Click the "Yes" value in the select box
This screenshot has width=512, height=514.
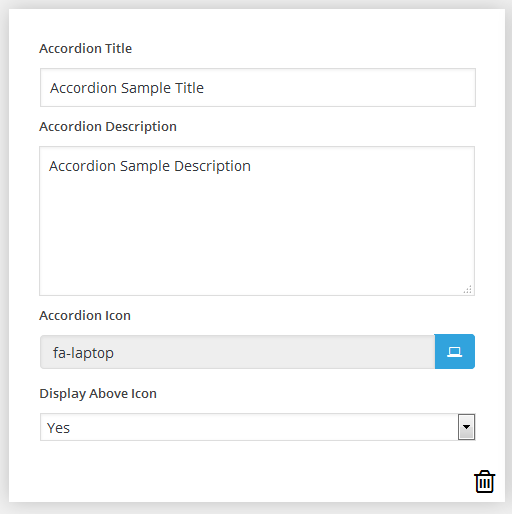[x=58, y=428]
